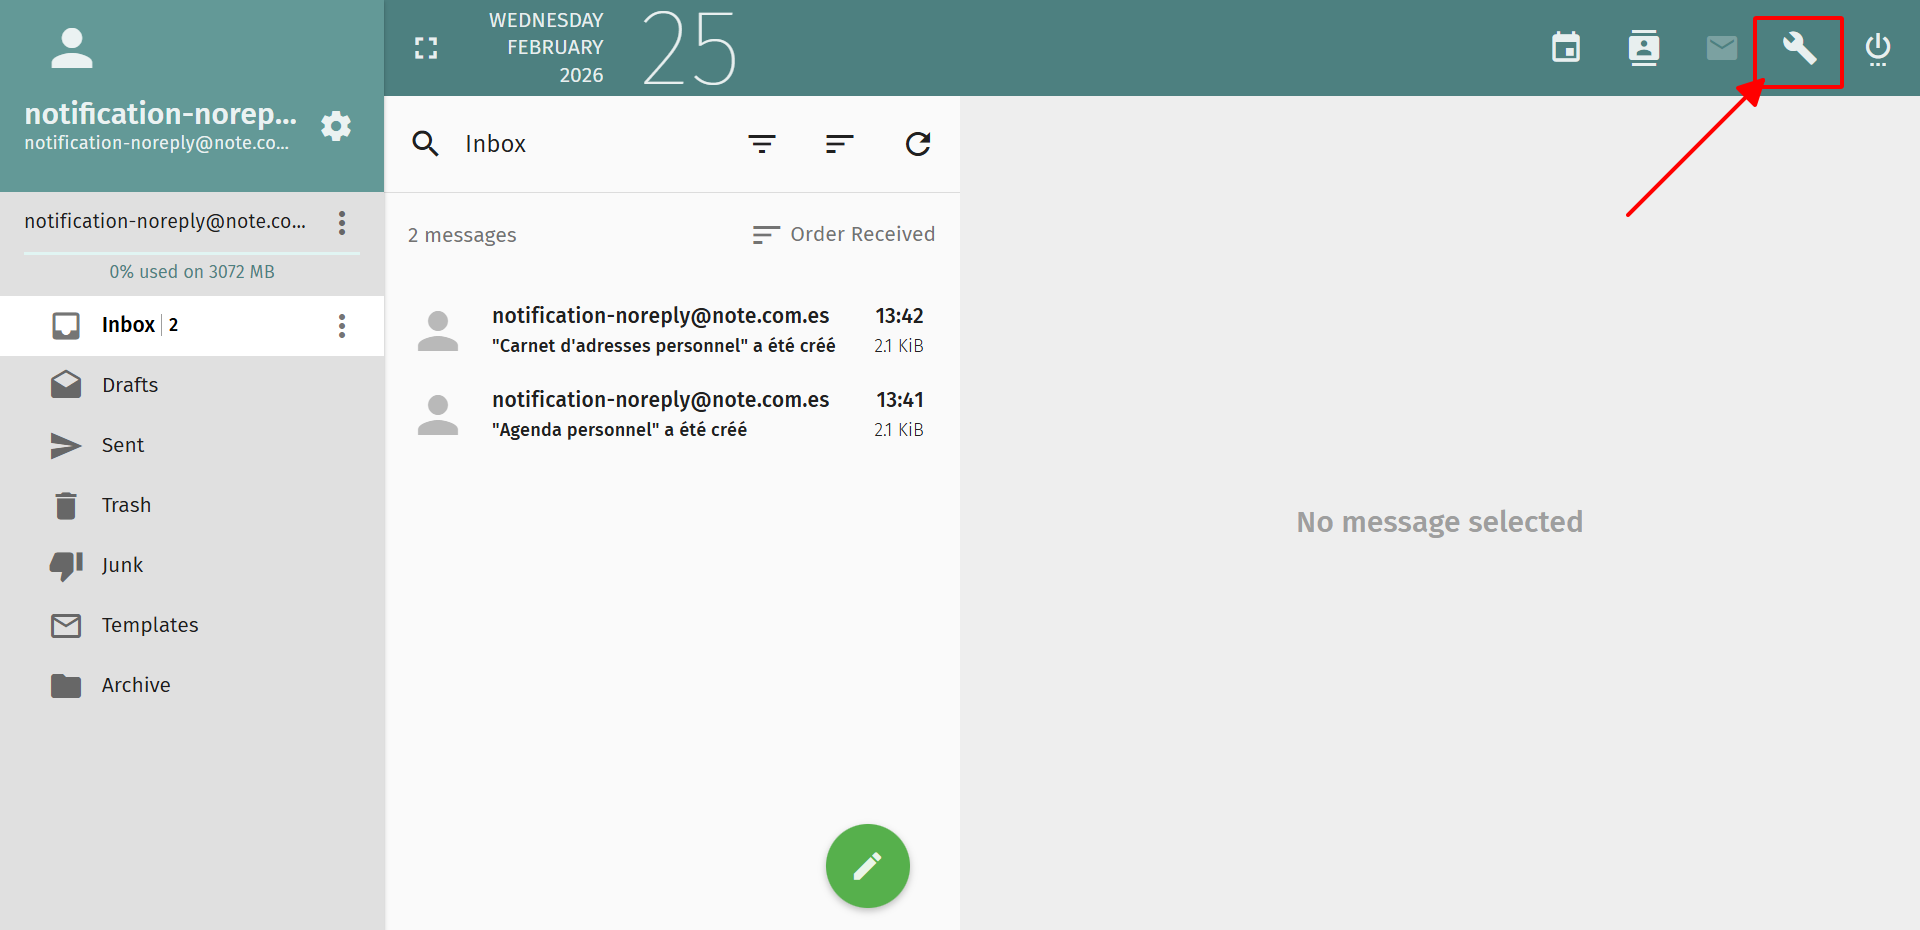Open the mailbox filter options
Viewport: 1920px width, 930px height.
click(762, 144)
